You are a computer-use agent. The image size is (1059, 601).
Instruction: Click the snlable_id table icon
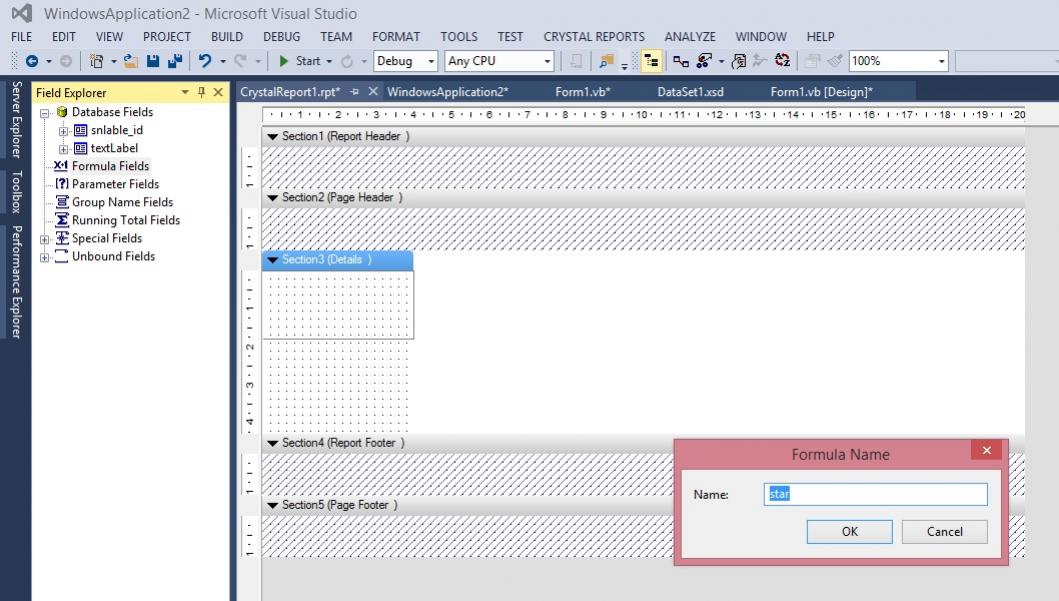click(x=80, y=130)
